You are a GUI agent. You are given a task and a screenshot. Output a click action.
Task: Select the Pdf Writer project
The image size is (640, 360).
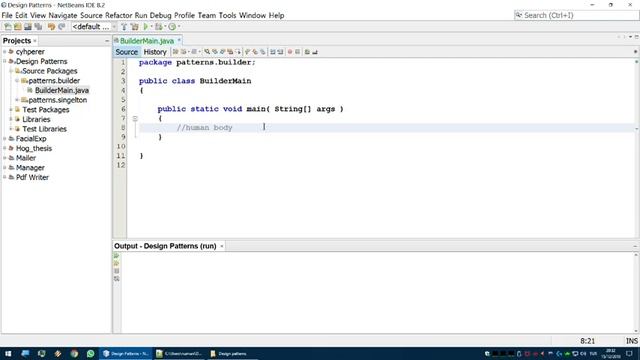point(32,178)
